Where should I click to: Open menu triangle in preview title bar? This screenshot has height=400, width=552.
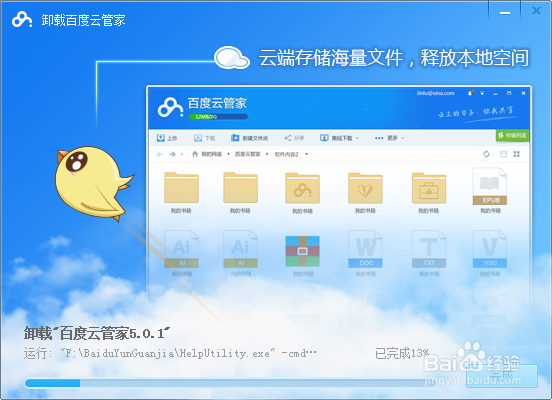pyautogui.click(x=482, y=93)
